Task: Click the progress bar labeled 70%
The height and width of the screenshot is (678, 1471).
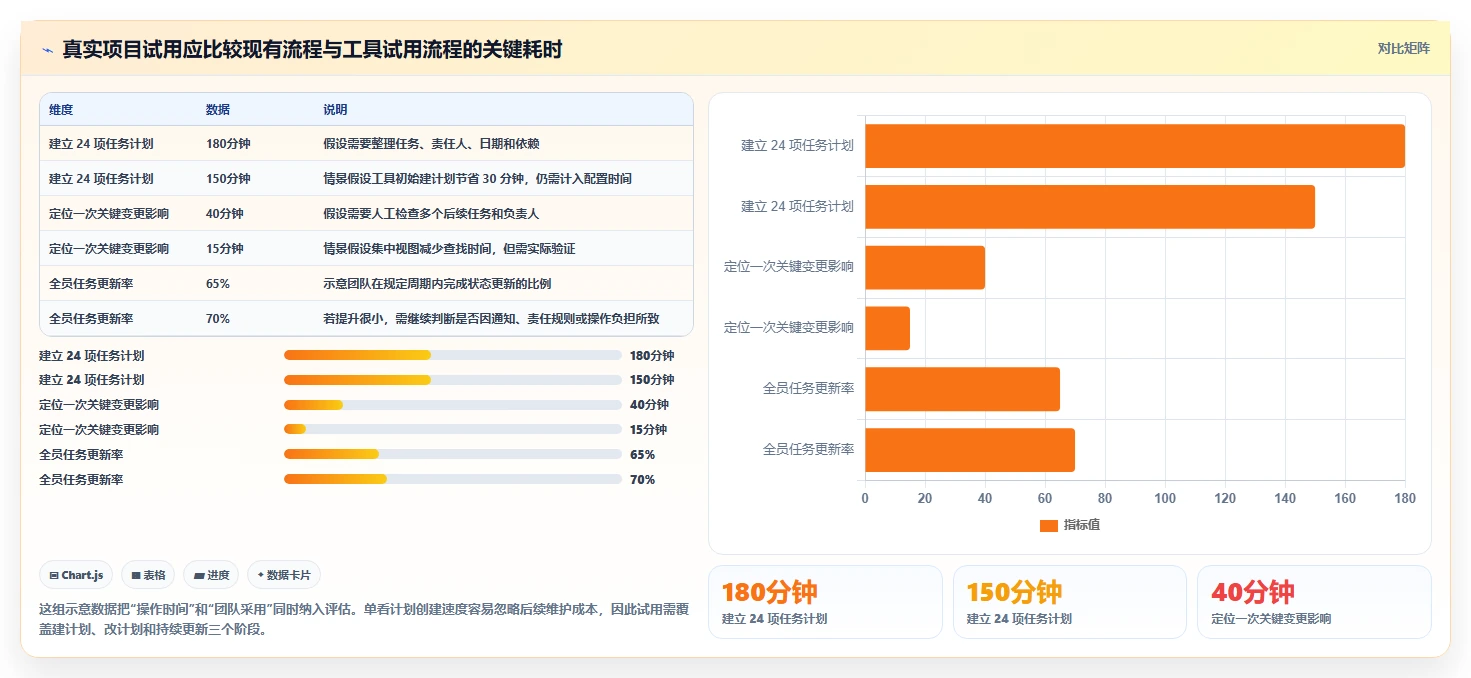Action: coord(453,479)
